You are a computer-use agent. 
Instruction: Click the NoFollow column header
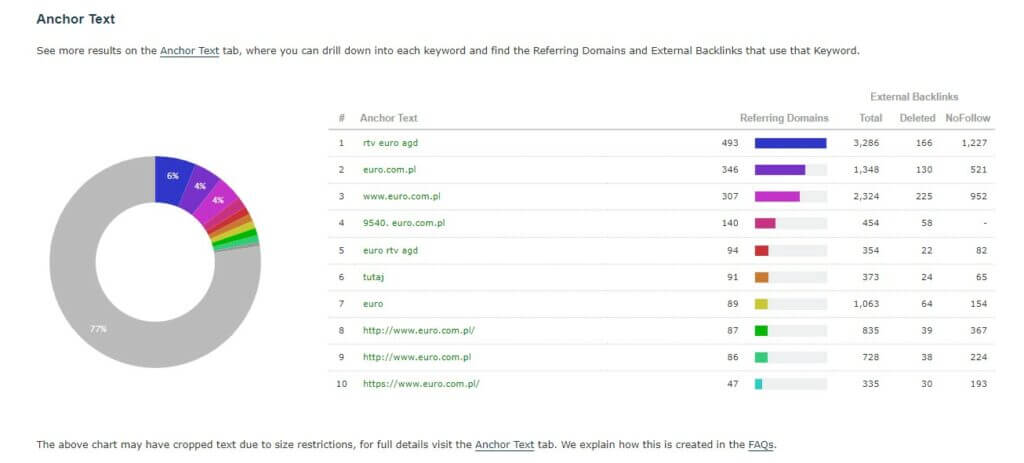pos(967,118)
